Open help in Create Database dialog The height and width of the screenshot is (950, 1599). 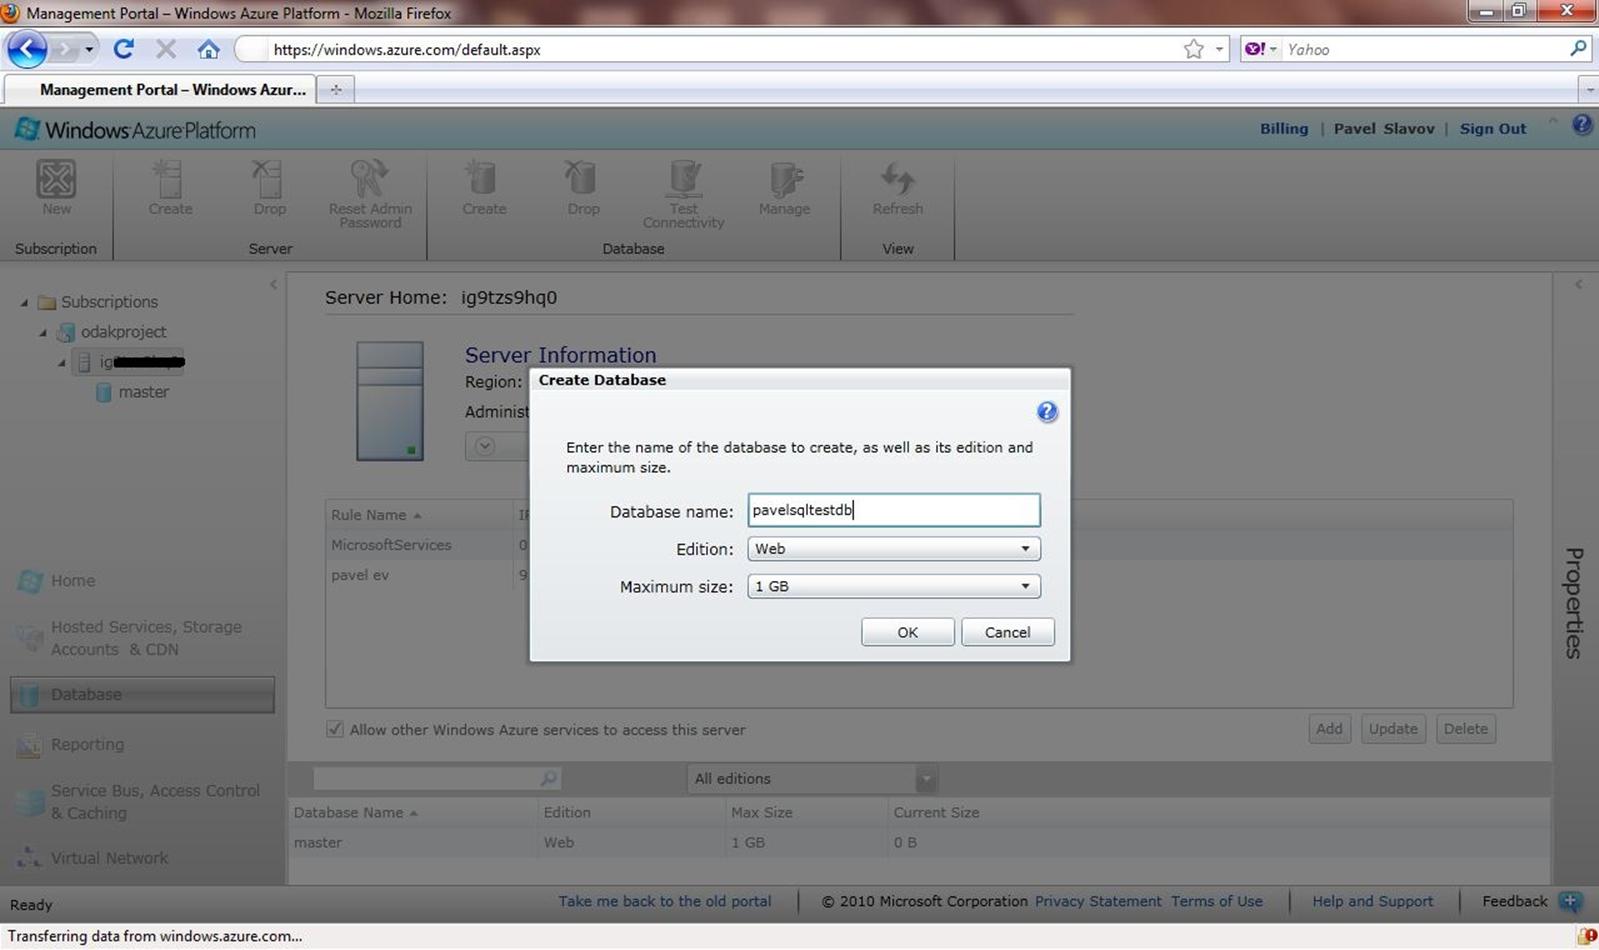(1047, 412)
